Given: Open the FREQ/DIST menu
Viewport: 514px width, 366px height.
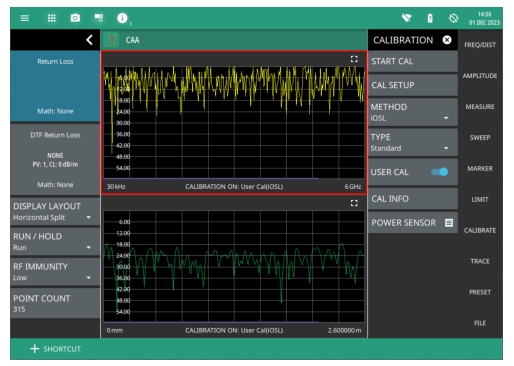Looking at the screenshot, I should point(480,45).
